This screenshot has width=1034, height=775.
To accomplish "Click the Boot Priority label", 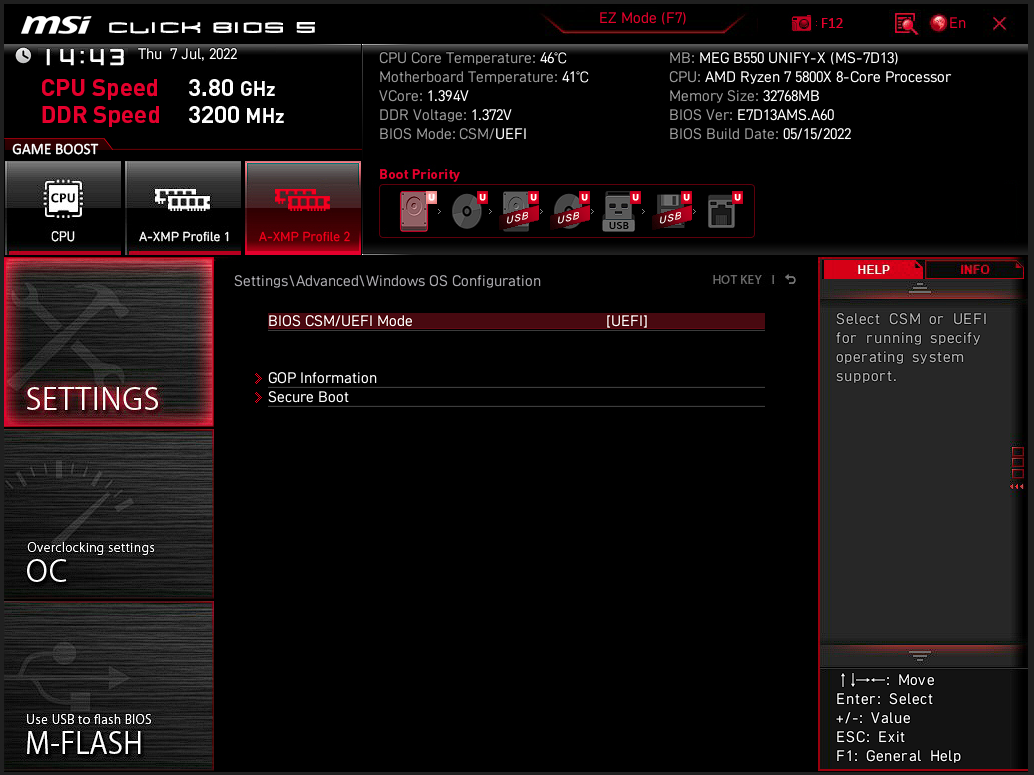I will [x=419, y=174].
